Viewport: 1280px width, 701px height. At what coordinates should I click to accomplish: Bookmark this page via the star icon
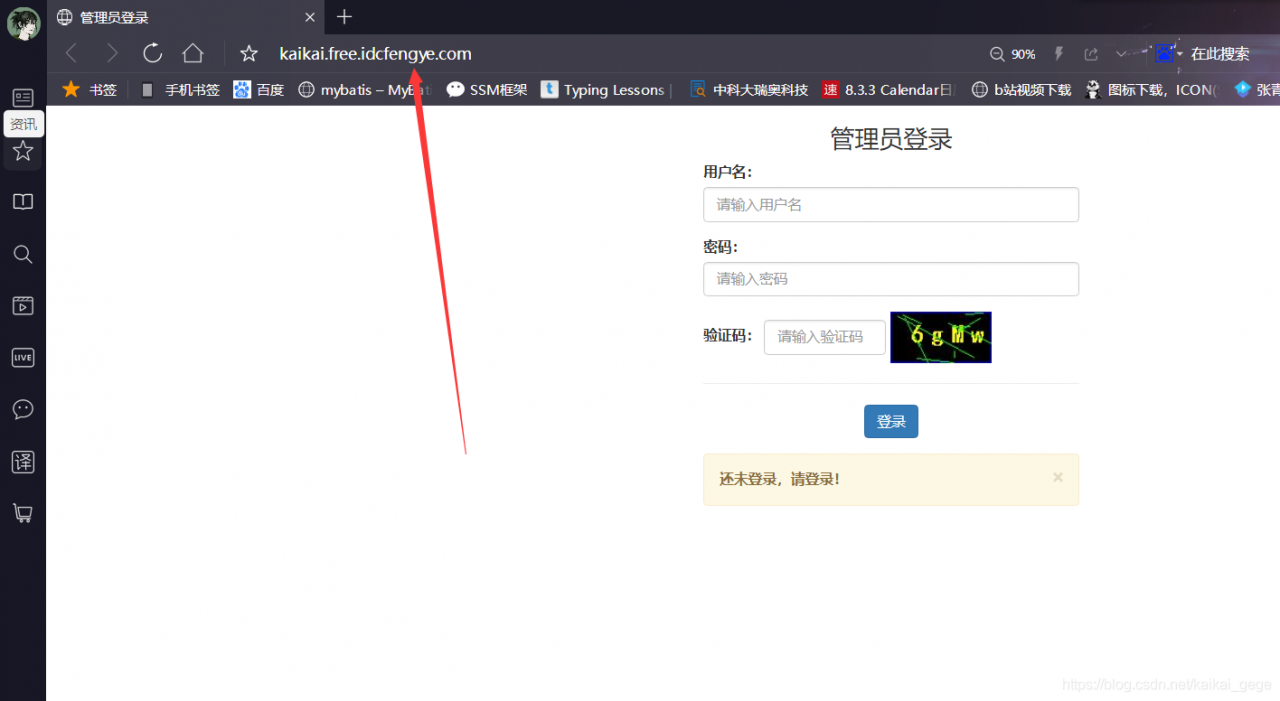(247, 54)
